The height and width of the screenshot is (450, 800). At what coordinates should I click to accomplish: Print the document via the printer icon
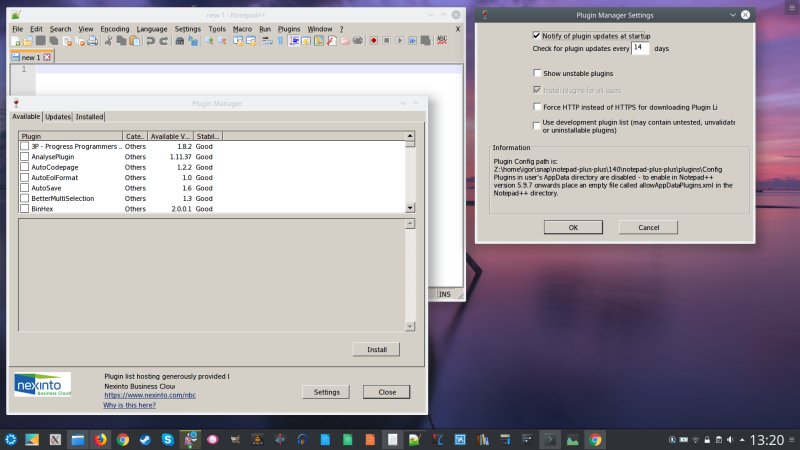pos(92,41)
